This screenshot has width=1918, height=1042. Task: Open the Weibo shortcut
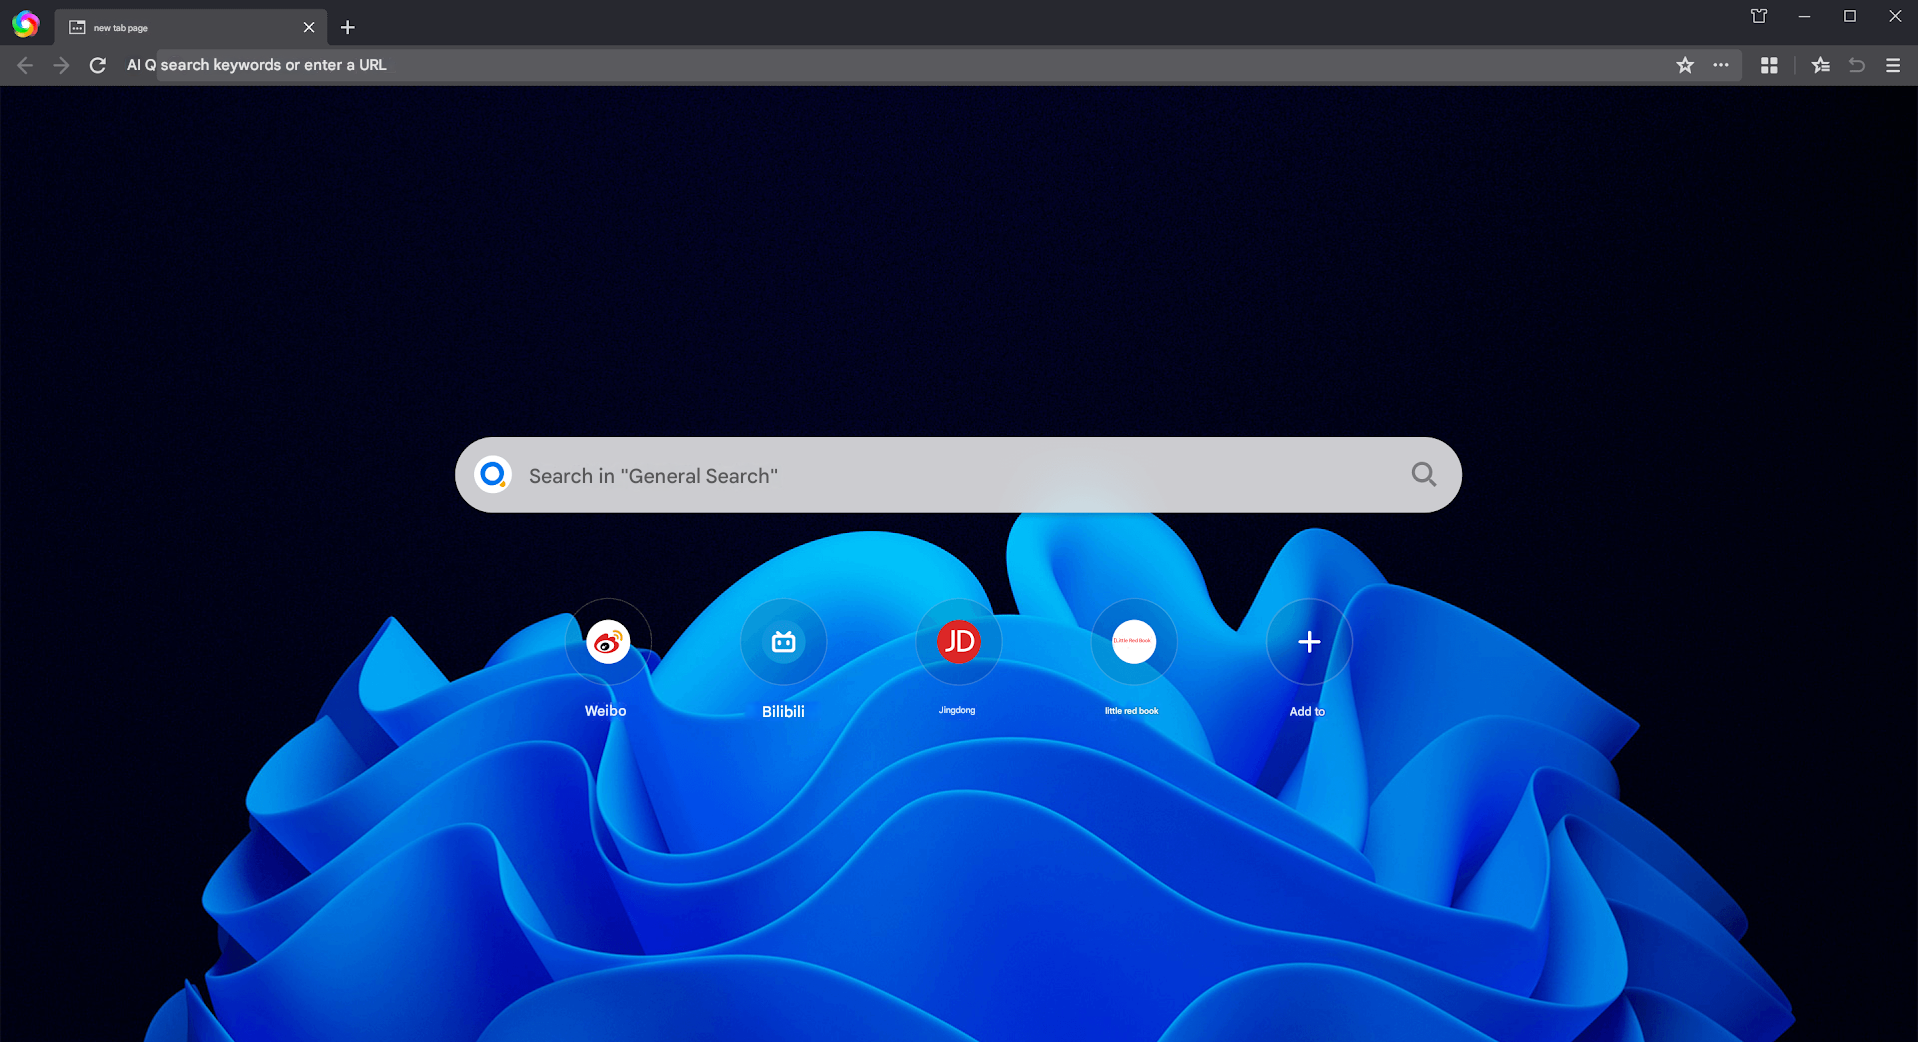(606, 642)
